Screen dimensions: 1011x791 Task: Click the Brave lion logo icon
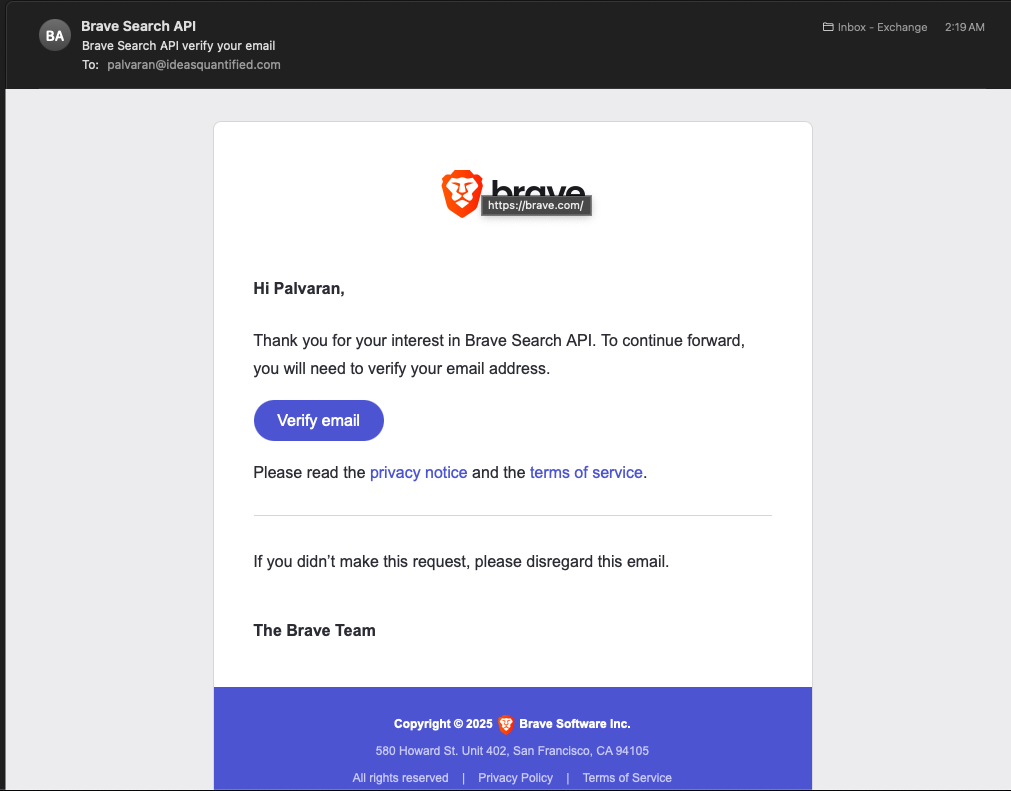point(462,193)
